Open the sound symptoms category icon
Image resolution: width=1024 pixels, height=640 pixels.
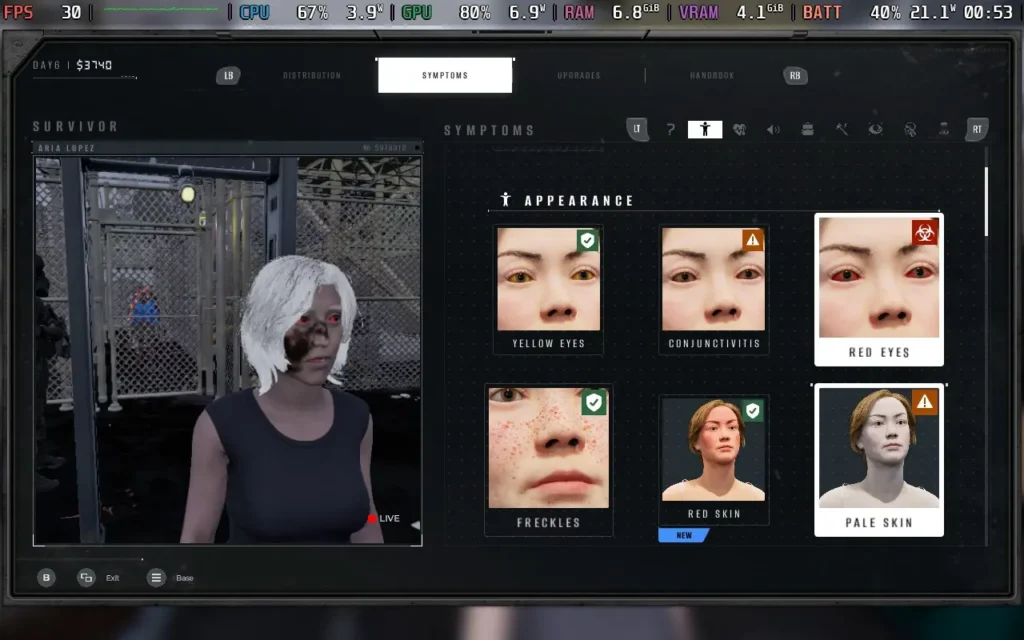click(x=773, y=129)
